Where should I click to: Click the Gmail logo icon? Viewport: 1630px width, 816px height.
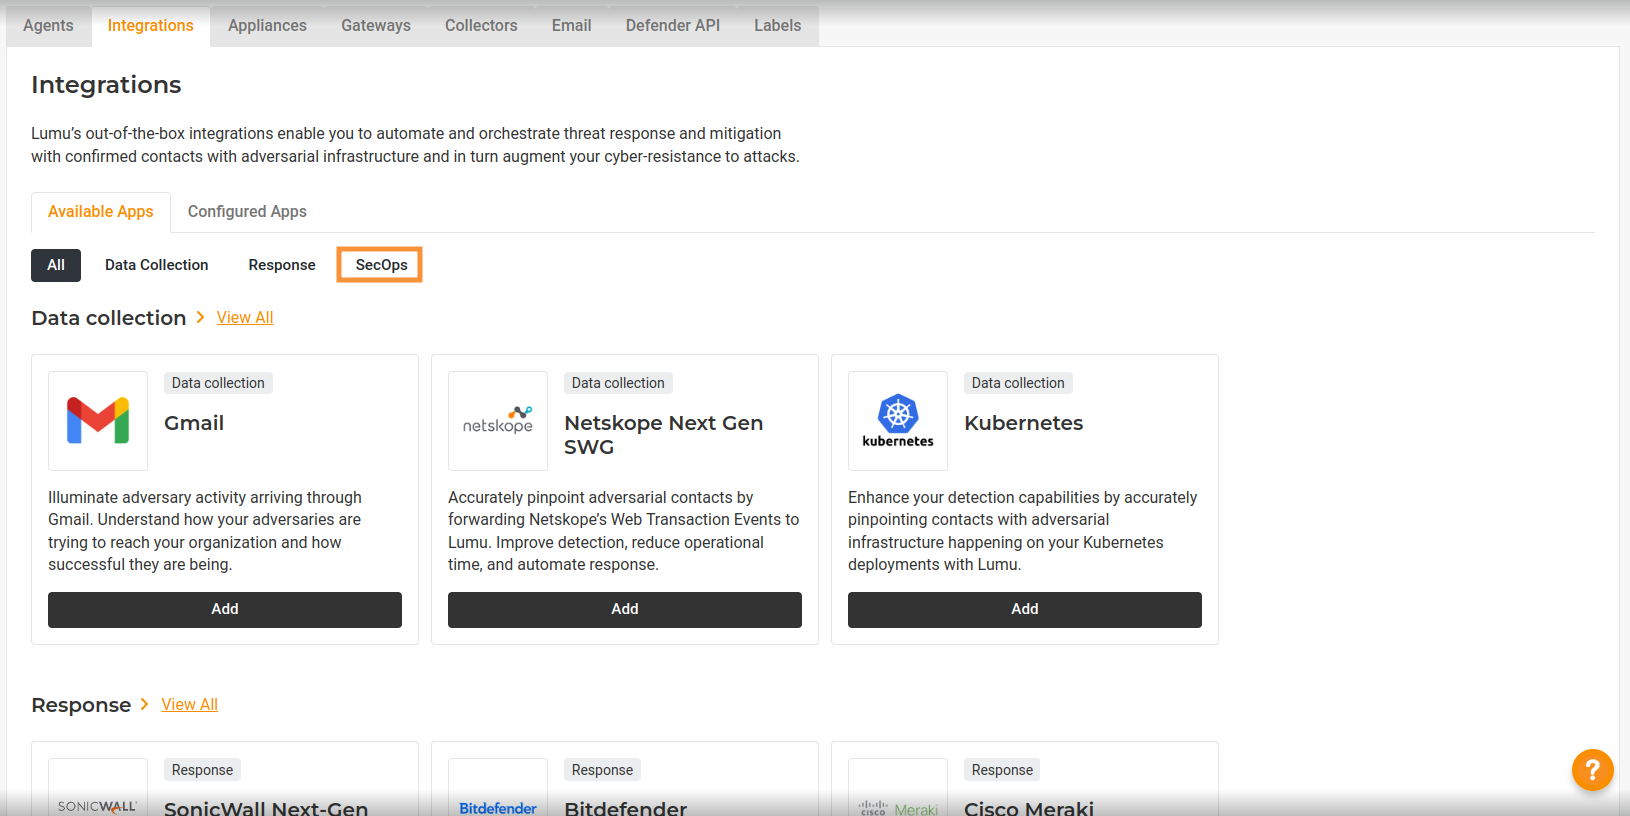coord(98,421)
